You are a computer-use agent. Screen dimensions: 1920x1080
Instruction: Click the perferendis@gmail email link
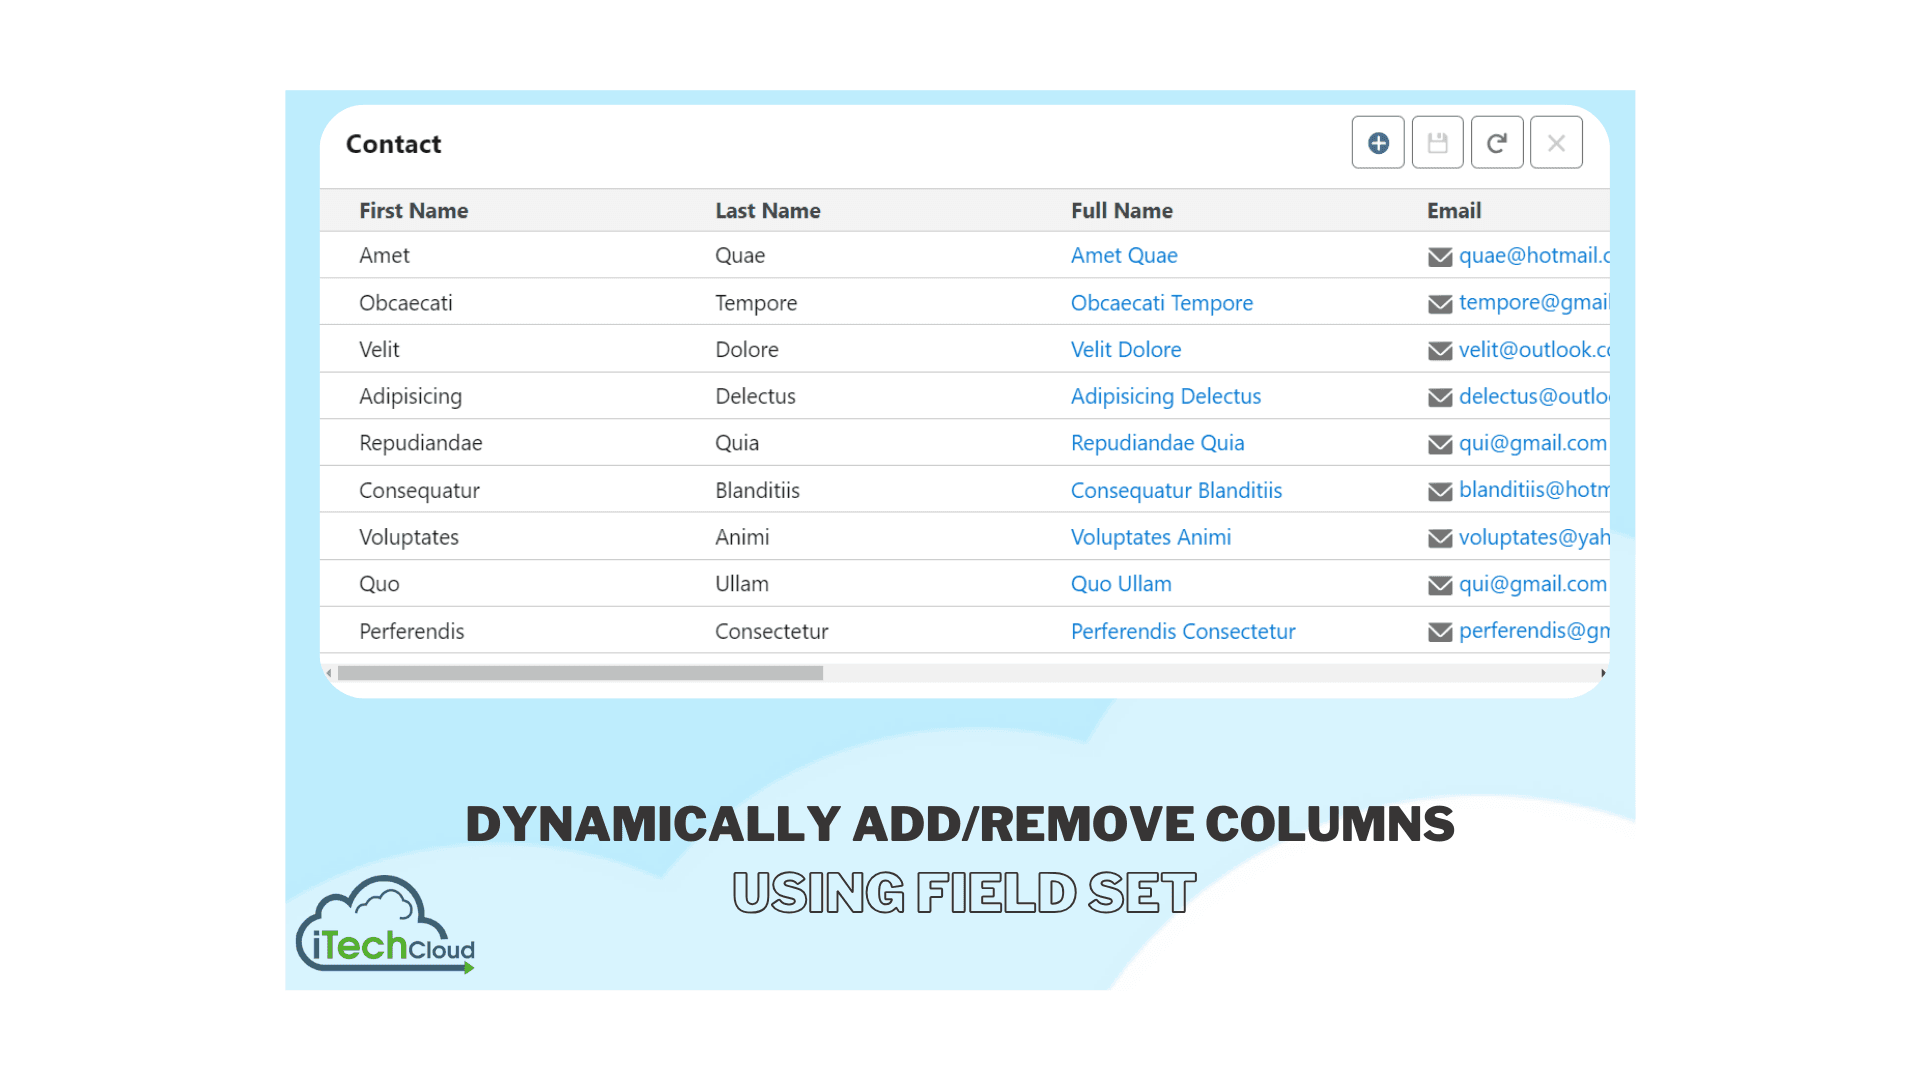[1534, 631]
